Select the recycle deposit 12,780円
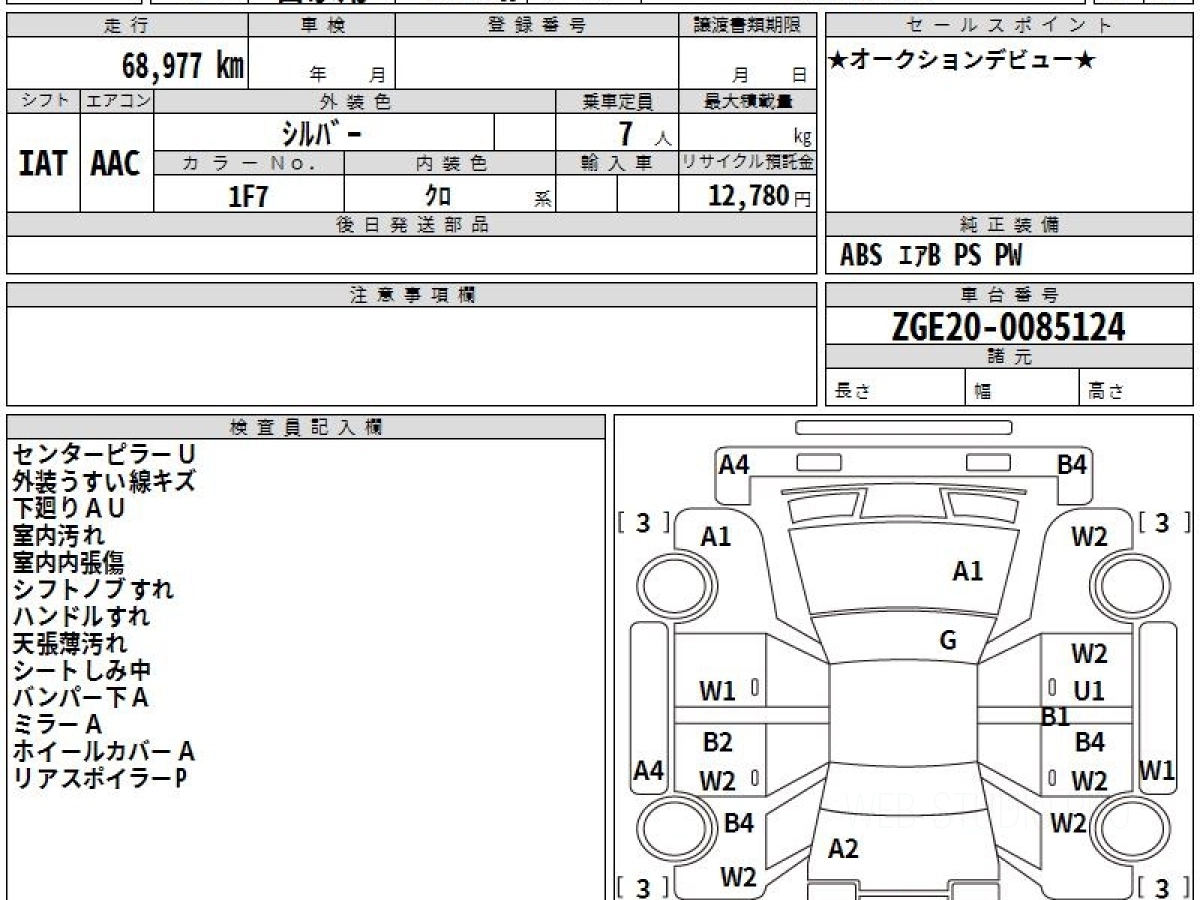The image size is (1200, 900). click(x=759, y=195)
